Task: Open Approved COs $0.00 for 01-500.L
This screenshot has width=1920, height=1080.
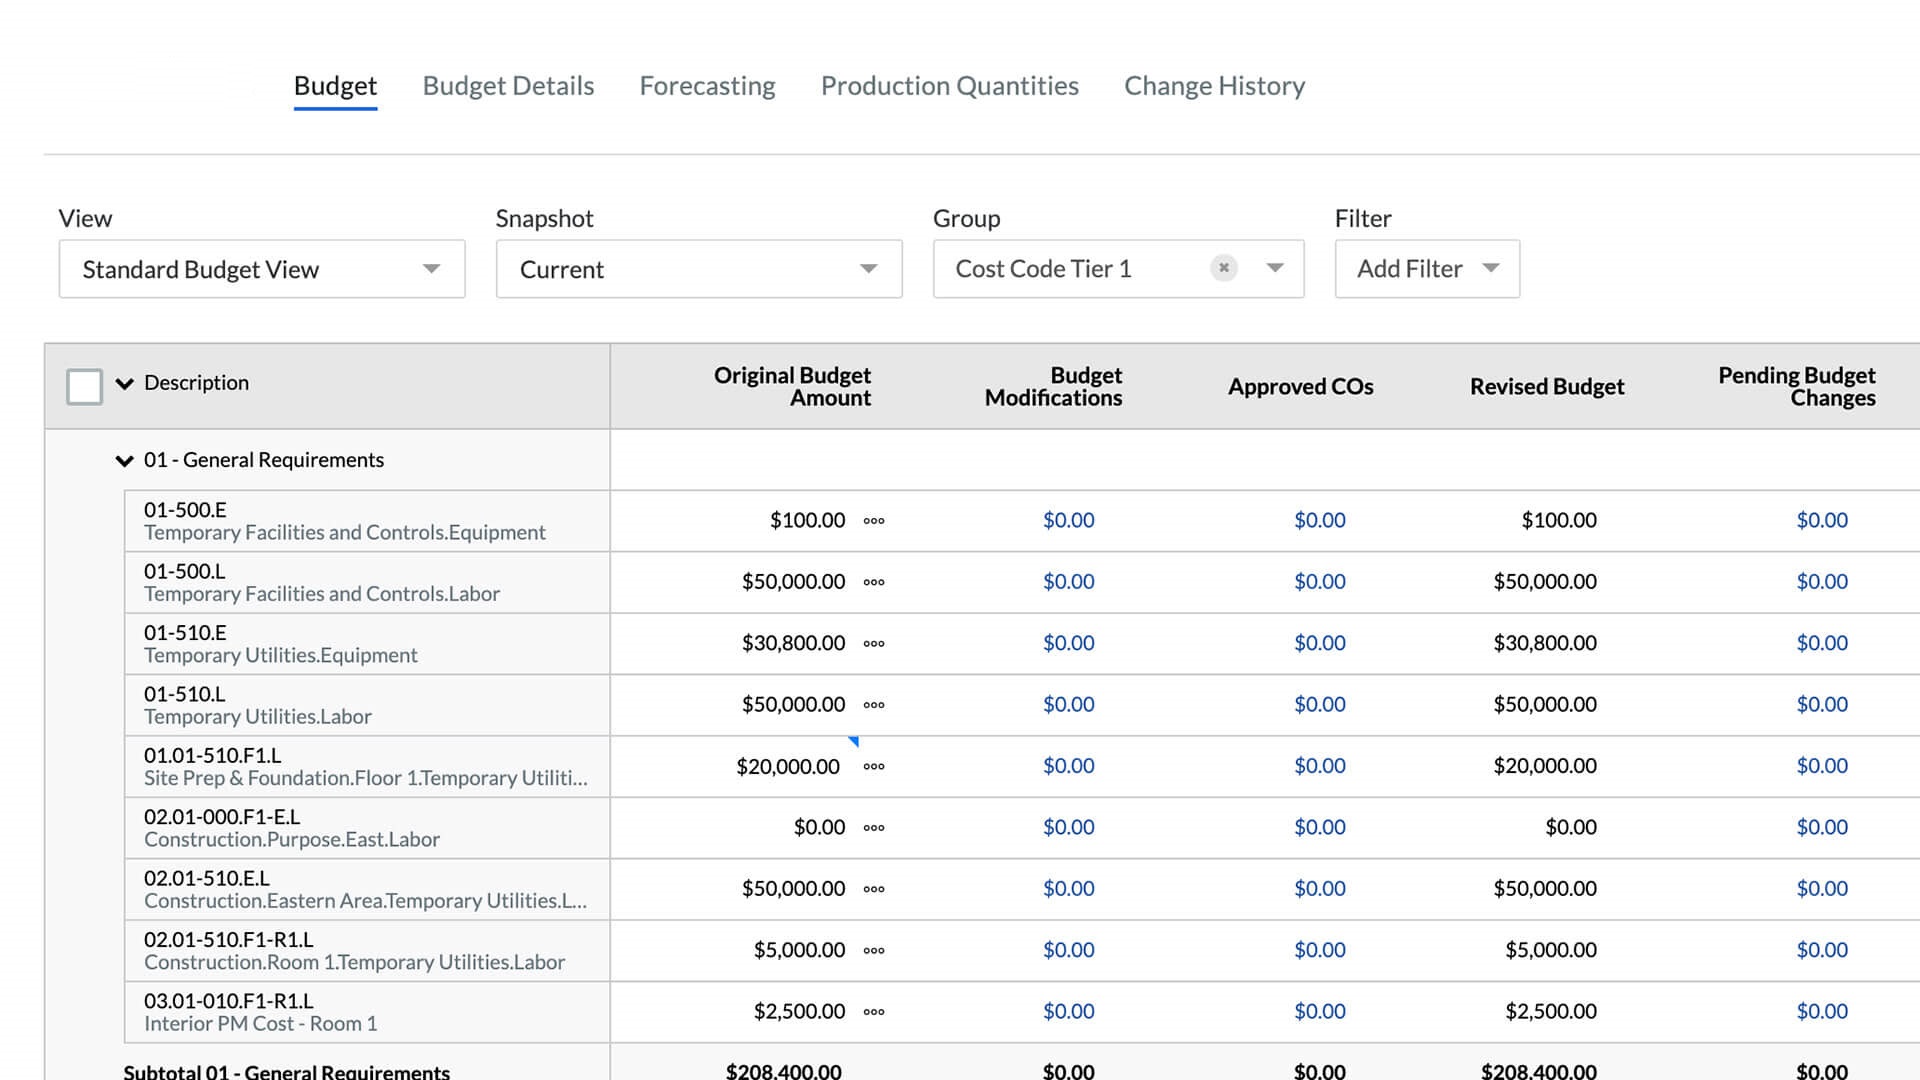Action: (1320, 581)
